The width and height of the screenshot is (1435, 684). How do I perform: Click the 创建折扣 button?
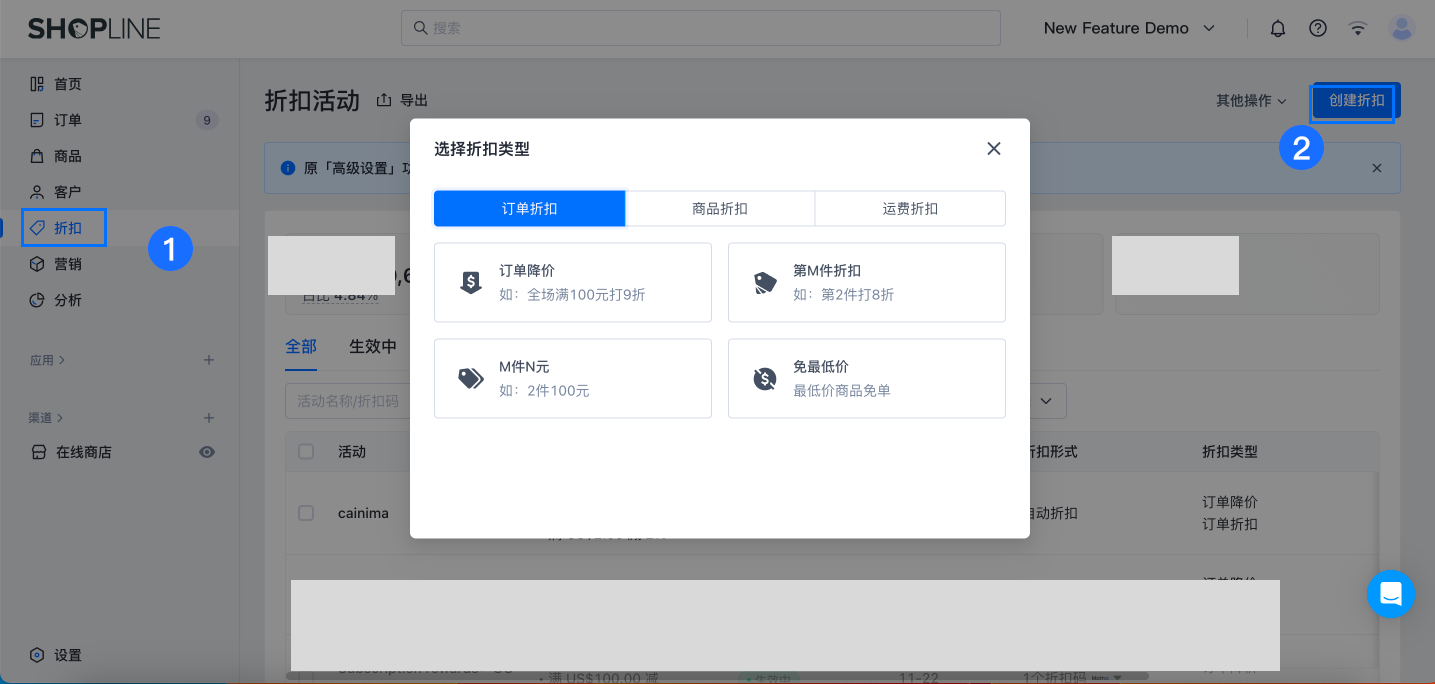(1357, 101)
